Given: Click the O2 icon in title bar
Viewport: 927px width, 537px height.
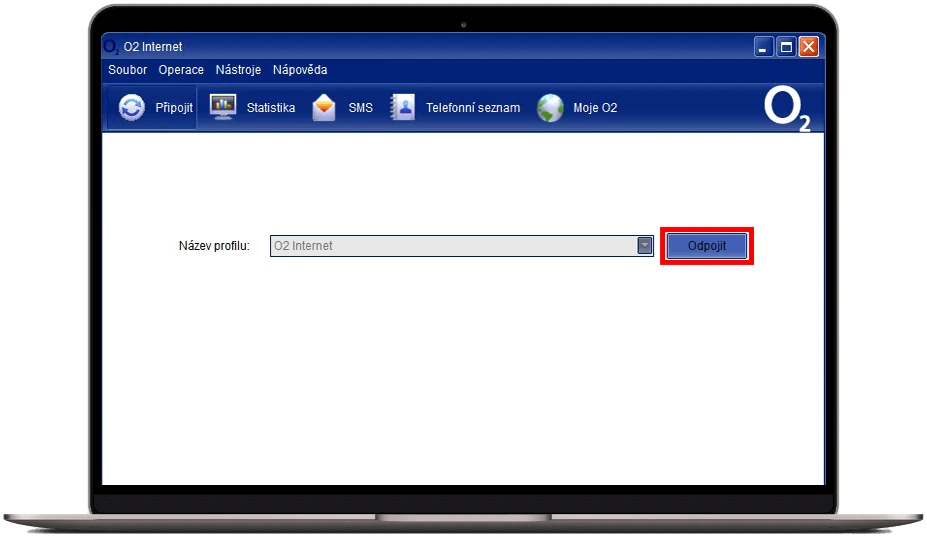Looking at the screenshot, I should pos(112,47).
